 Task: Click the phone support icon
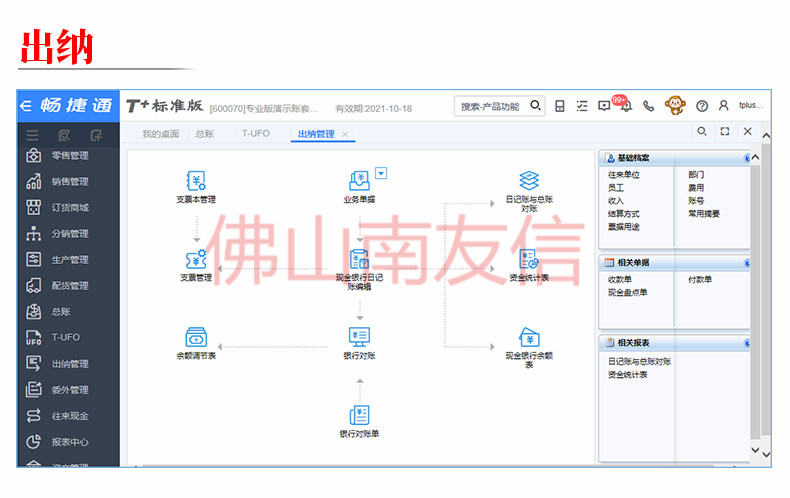coord(648,106)
